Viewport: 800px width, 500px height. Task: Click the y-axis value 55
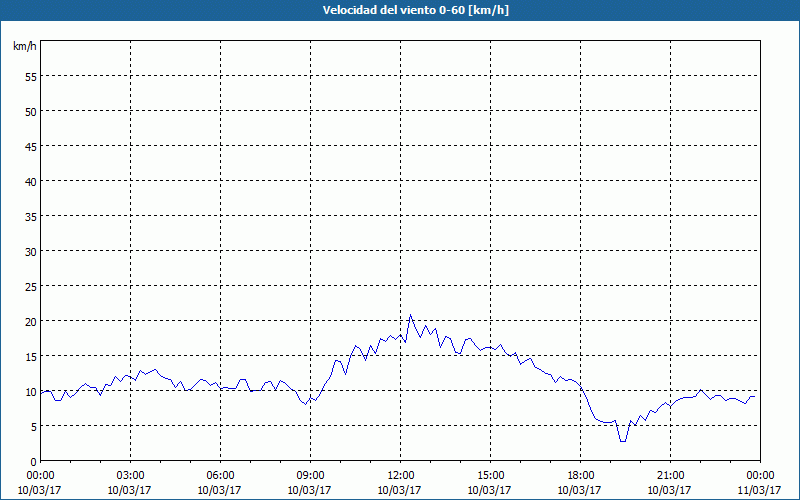coord(31,77)
